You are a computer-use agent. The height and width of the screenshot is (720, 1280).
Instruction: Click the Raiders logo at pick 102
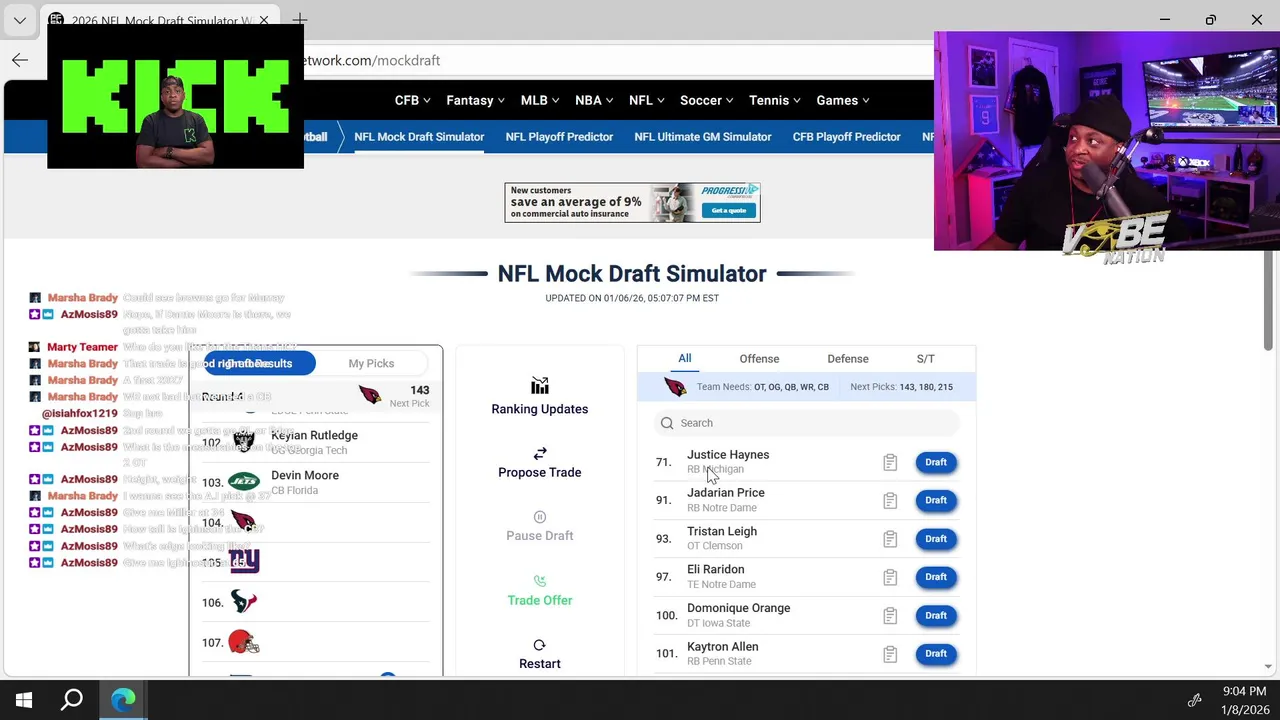pyautogui.click(x=244, y=442)
